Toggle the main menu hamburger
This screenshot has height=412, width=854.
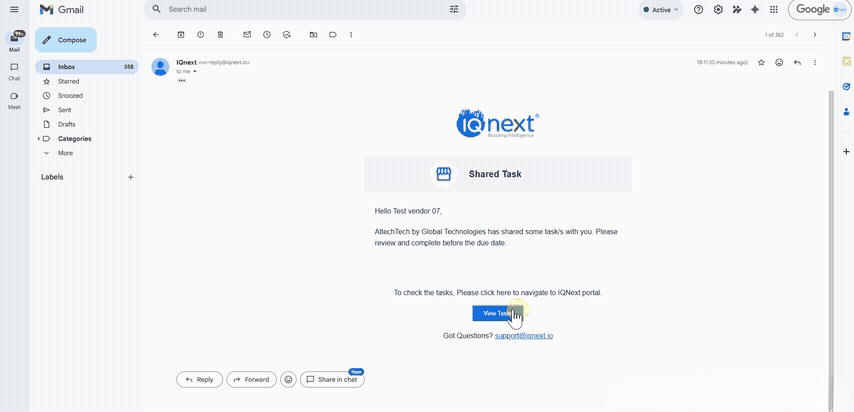(14, 9)
